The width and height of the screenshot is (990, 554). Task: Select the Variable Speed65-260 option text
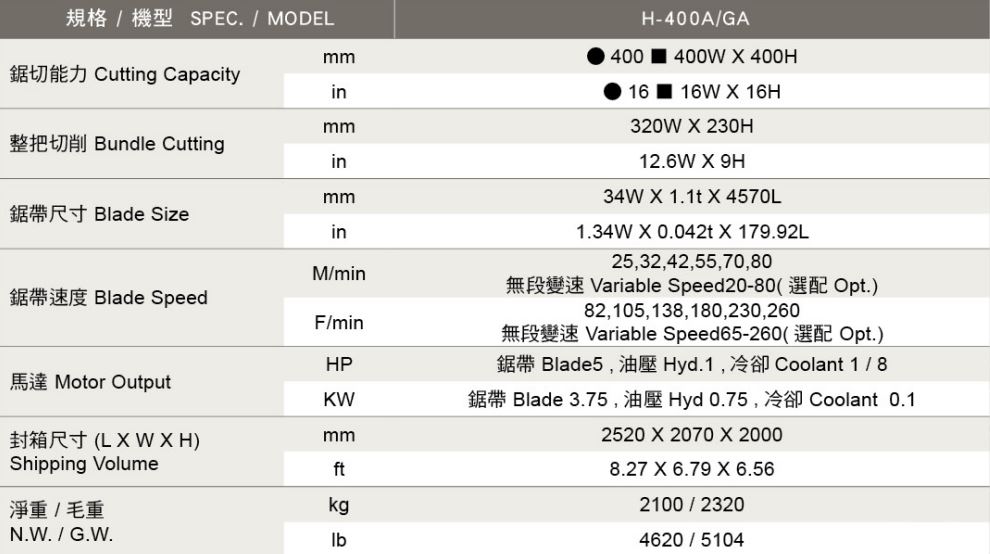[x=692, y=333]
